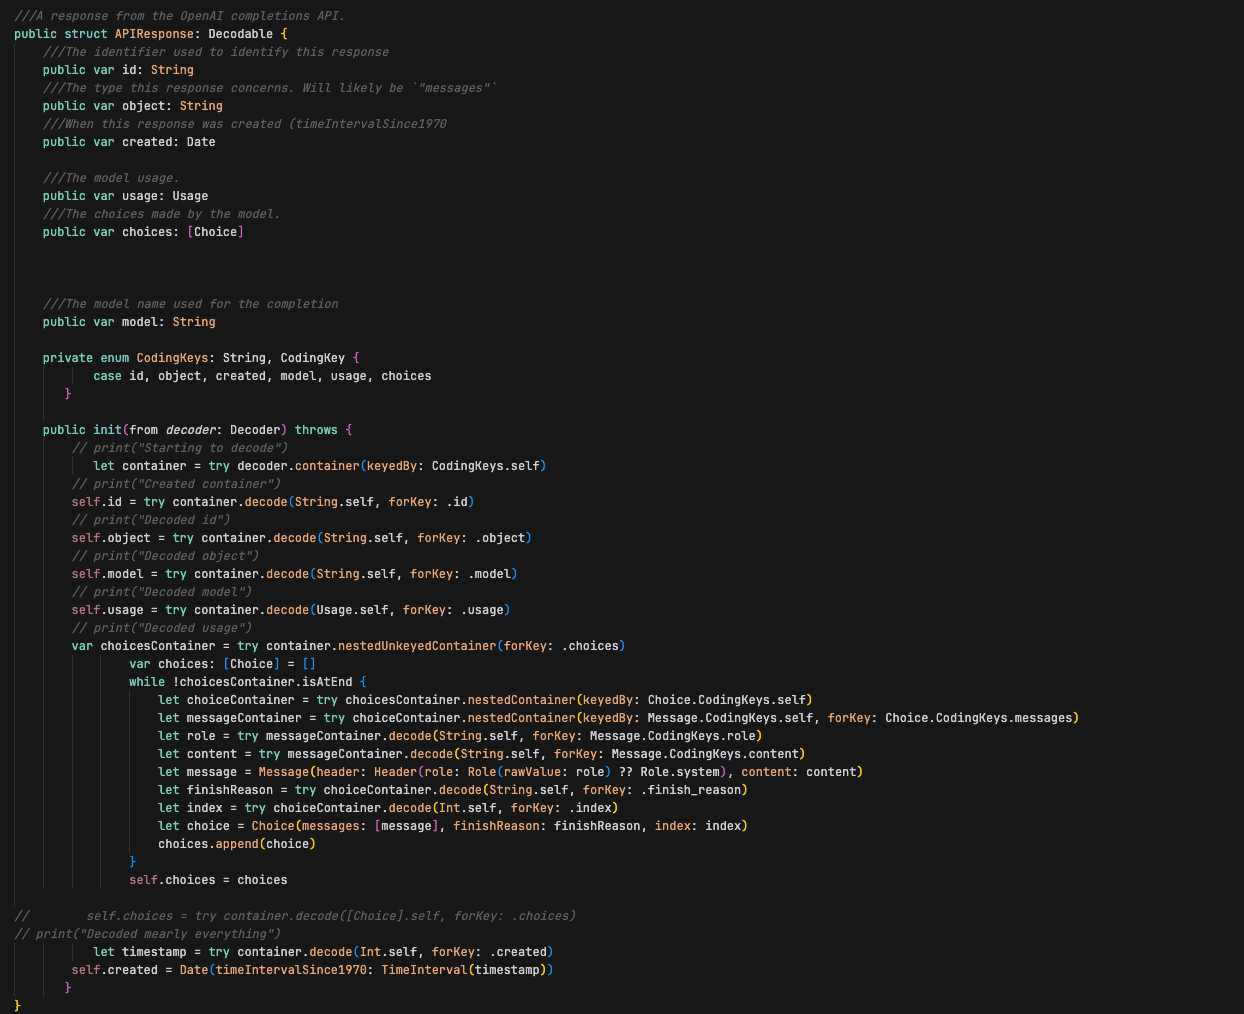Screen dimensions: 1244x1014
Task: Click the 'let choice = Choice(messages:' line
Action: coord(453,826)
